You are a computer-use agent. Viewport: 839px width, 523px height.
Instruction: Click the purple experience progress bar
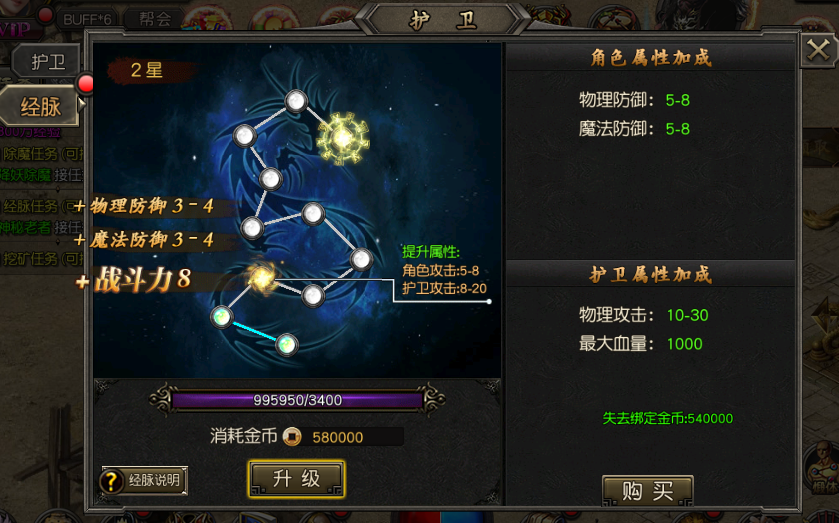point(297,400)
